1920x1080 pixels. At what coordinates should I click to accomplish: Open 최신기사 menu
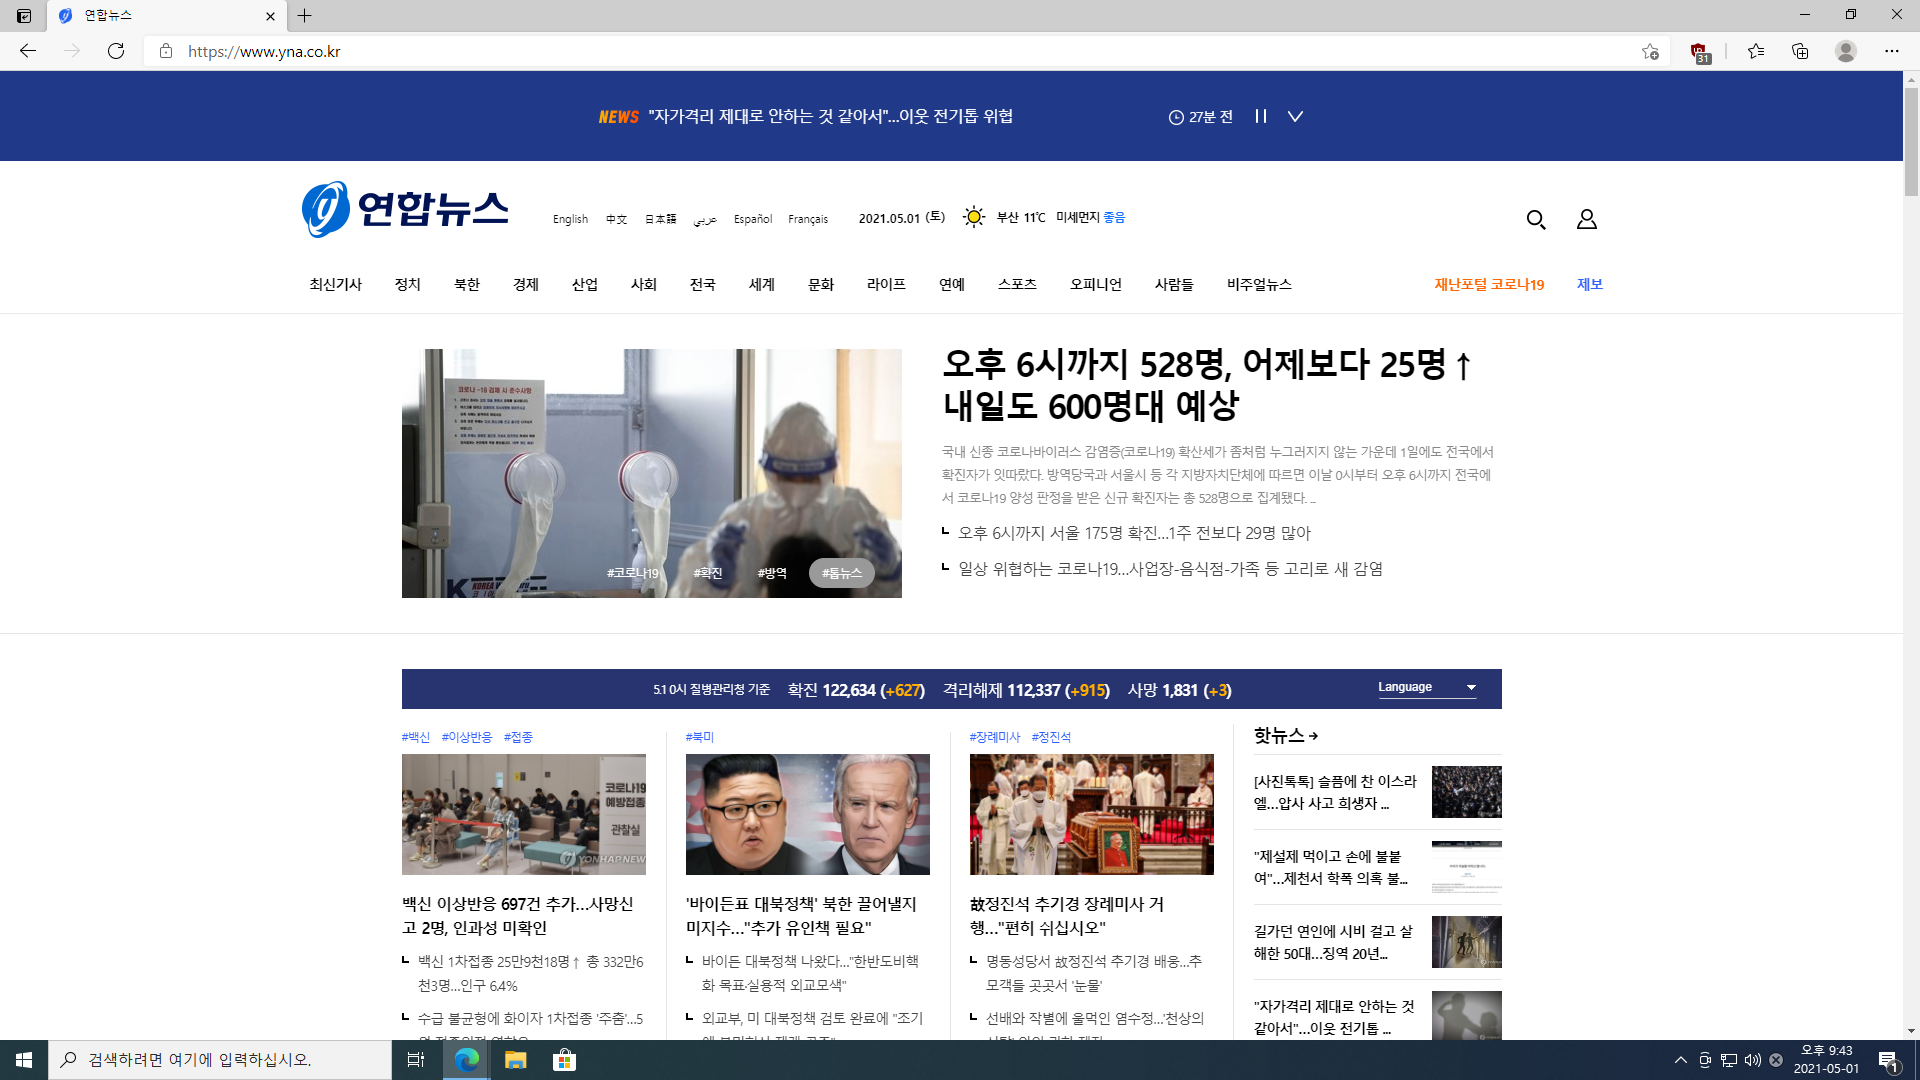coord(336,285)
